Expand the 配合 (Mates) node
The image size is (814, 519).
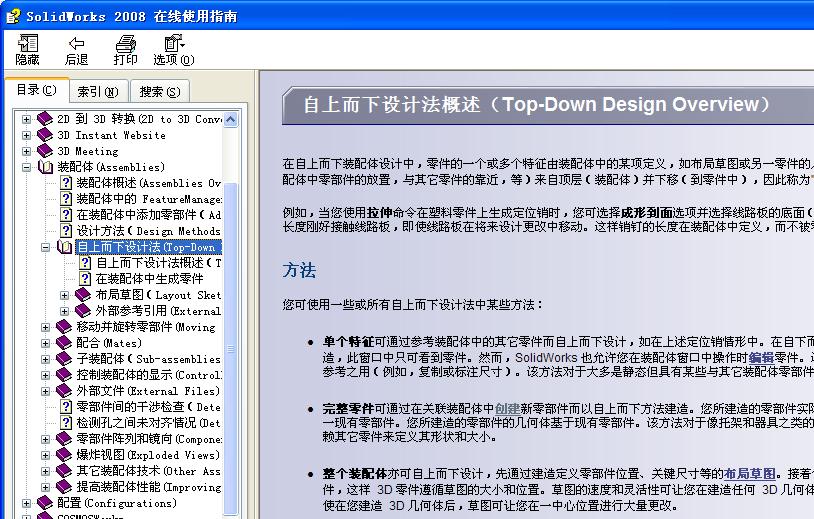click(45, 344)
